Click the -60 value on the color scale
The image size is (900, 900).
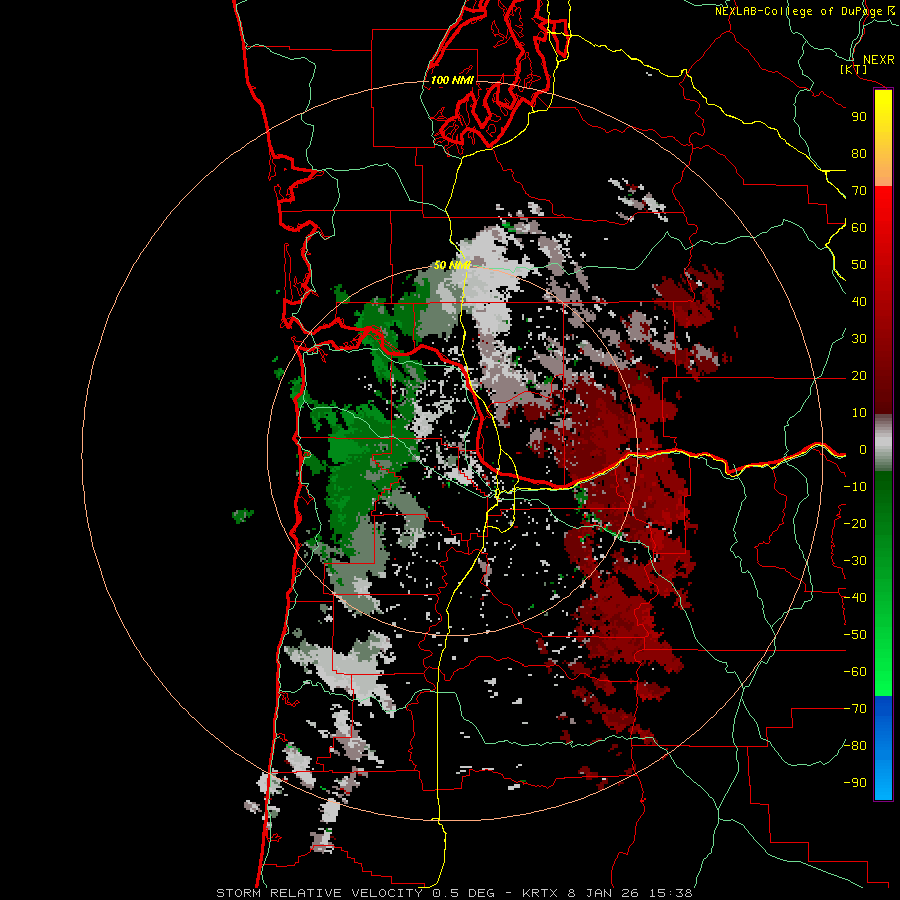[855, 672]
